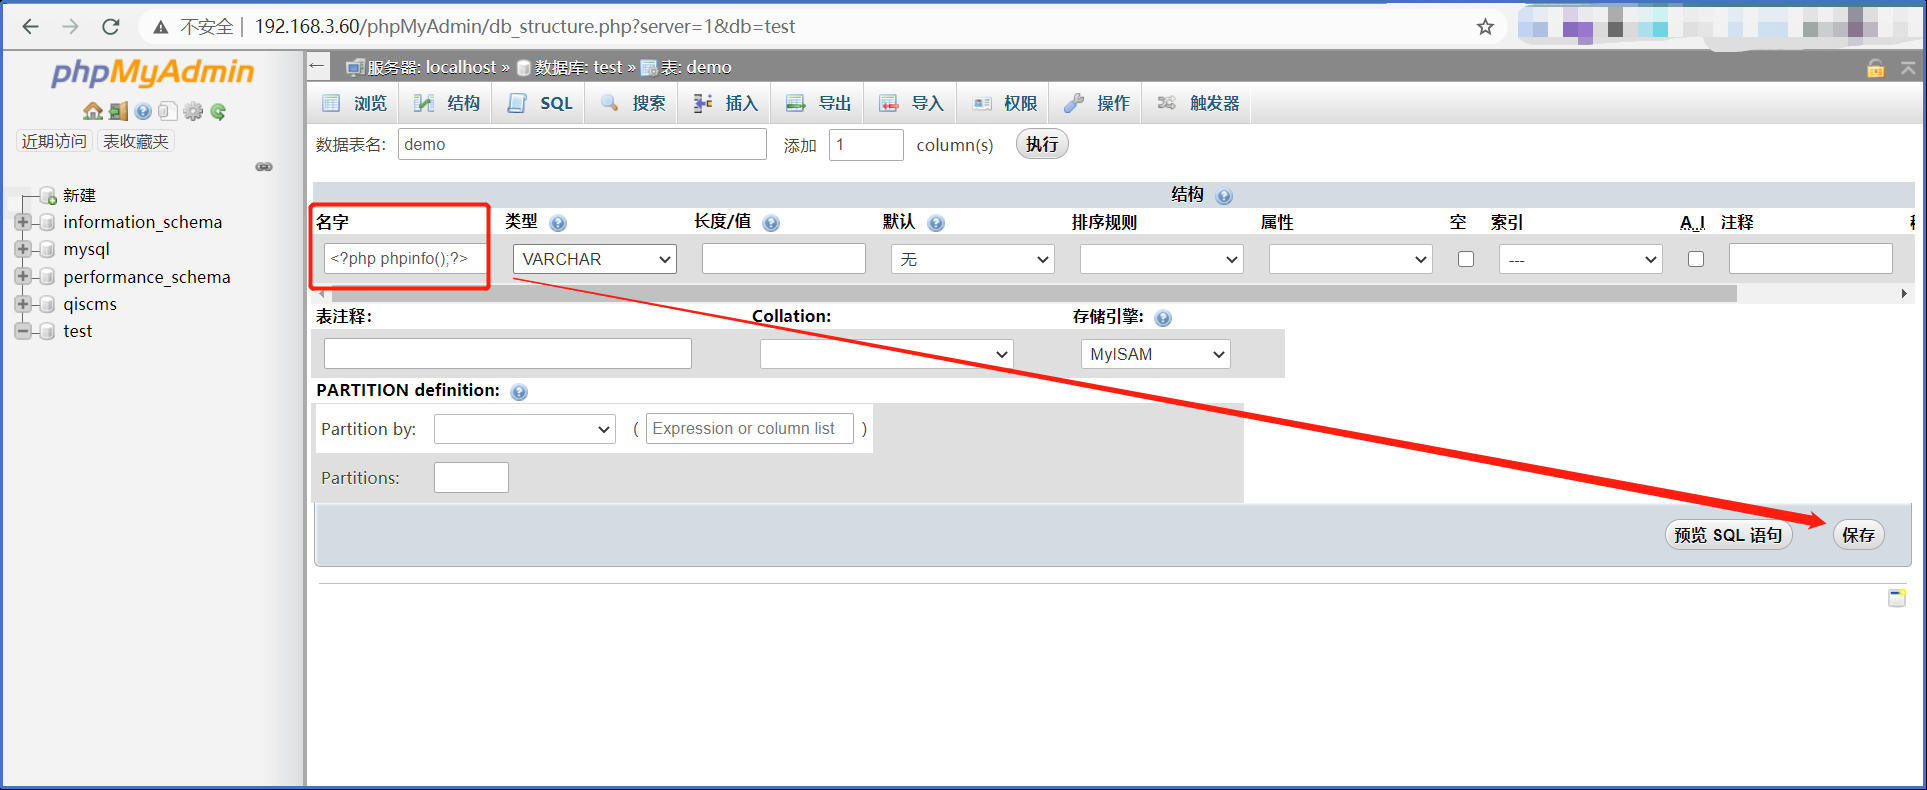Switch to the SQL tab
1927x790 pixels.
(540, 103)
